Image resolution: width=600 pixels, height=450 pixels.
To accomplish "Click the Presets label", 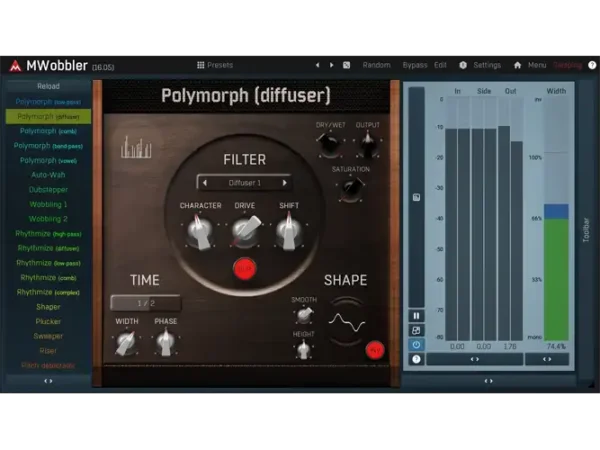I will pos(220,65).
